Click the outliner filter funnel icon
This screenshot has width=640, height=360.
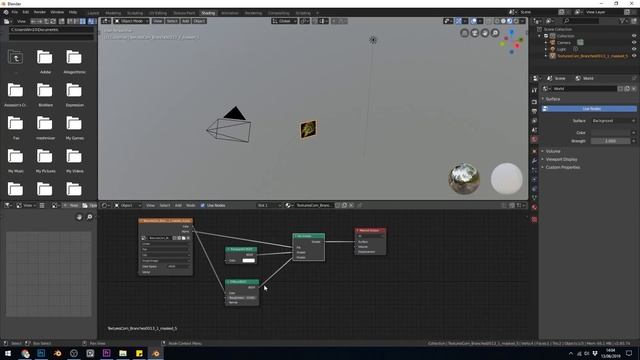(623, 21)
